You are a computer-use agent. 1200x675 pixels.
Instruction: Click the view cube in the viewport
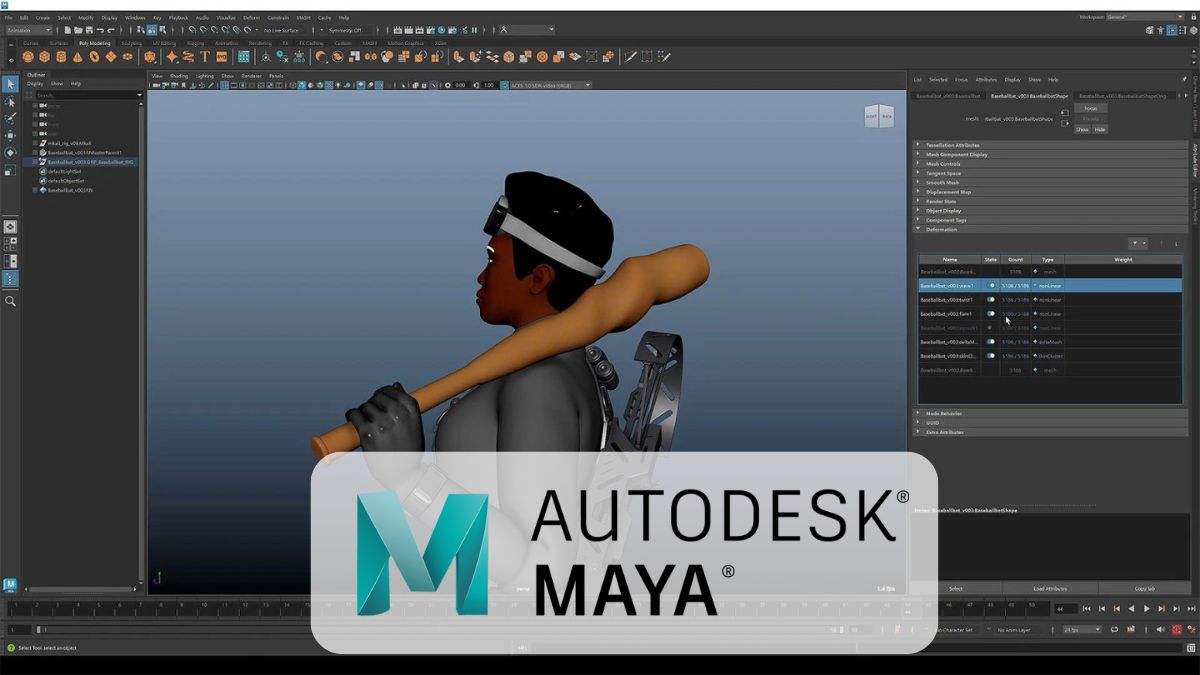point(878,116)
